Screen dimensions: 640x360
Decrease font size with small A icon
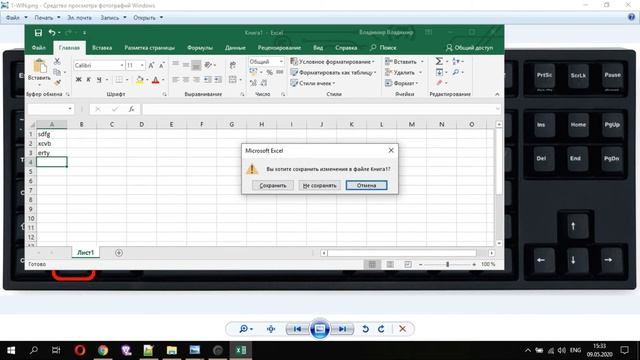tap(162, 65)
